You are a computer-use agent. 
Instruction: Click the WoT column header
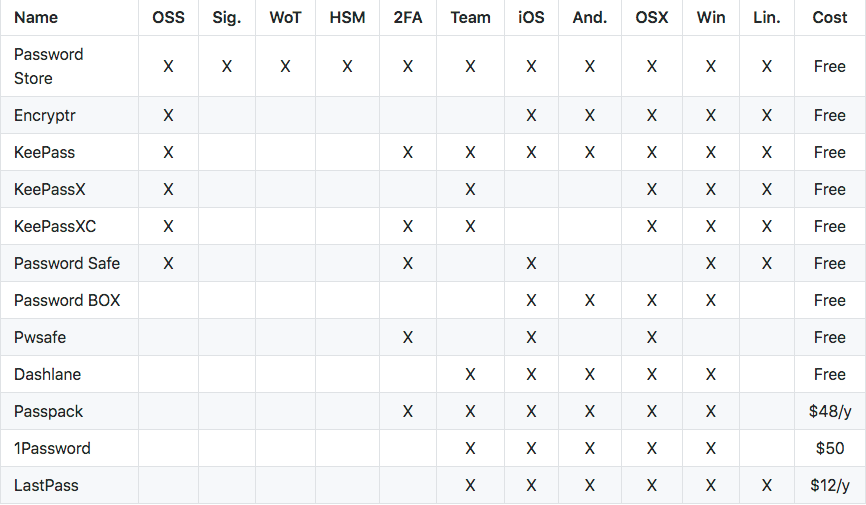click(x=285, y=18)
